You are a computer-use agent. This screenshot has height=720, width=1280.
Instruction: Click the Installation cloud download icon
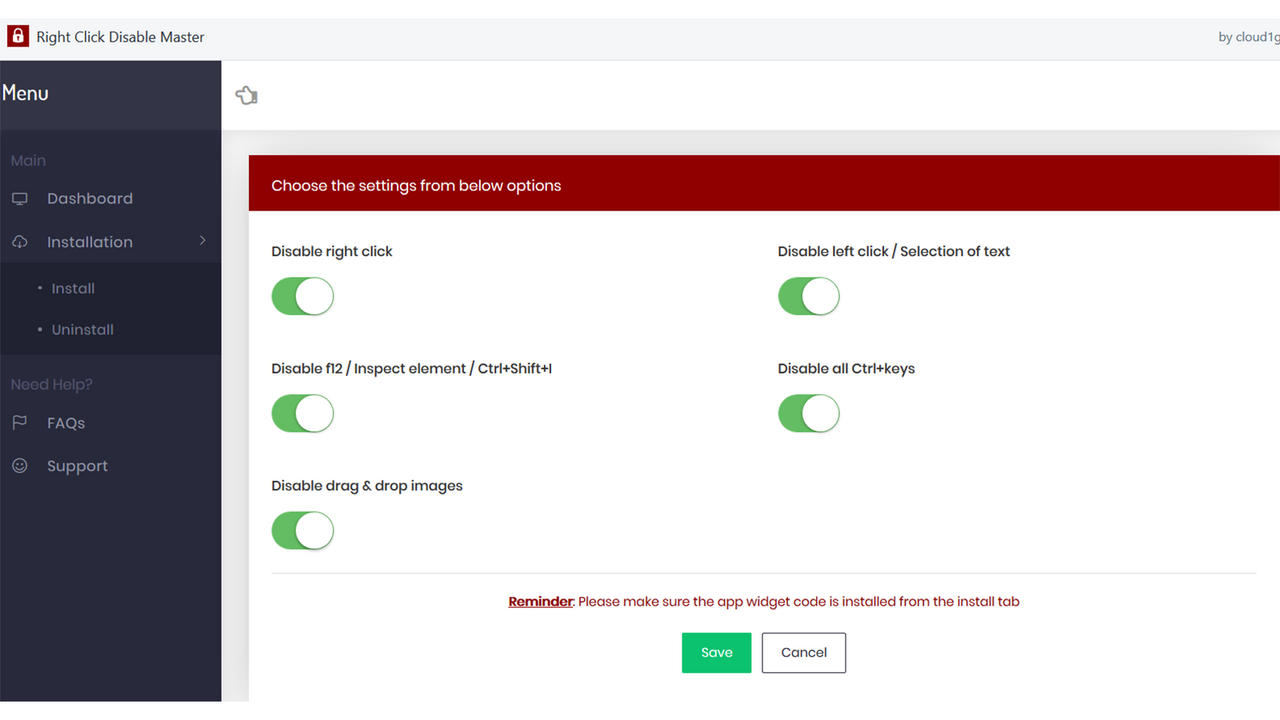point(20,242)
